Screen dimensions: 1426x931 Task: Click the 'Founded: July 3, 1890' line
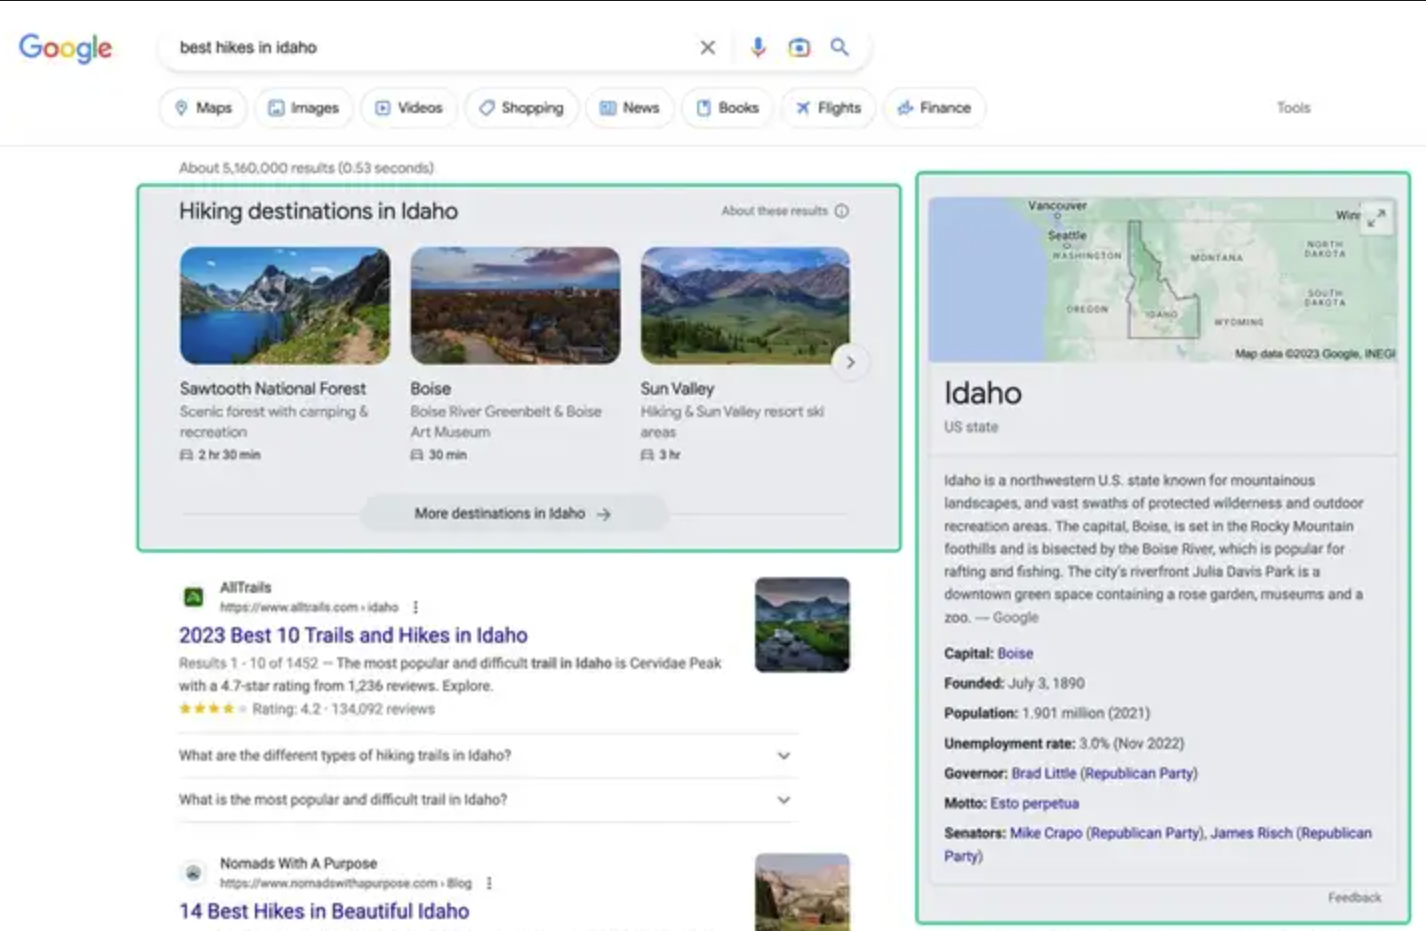point(1014,683)
